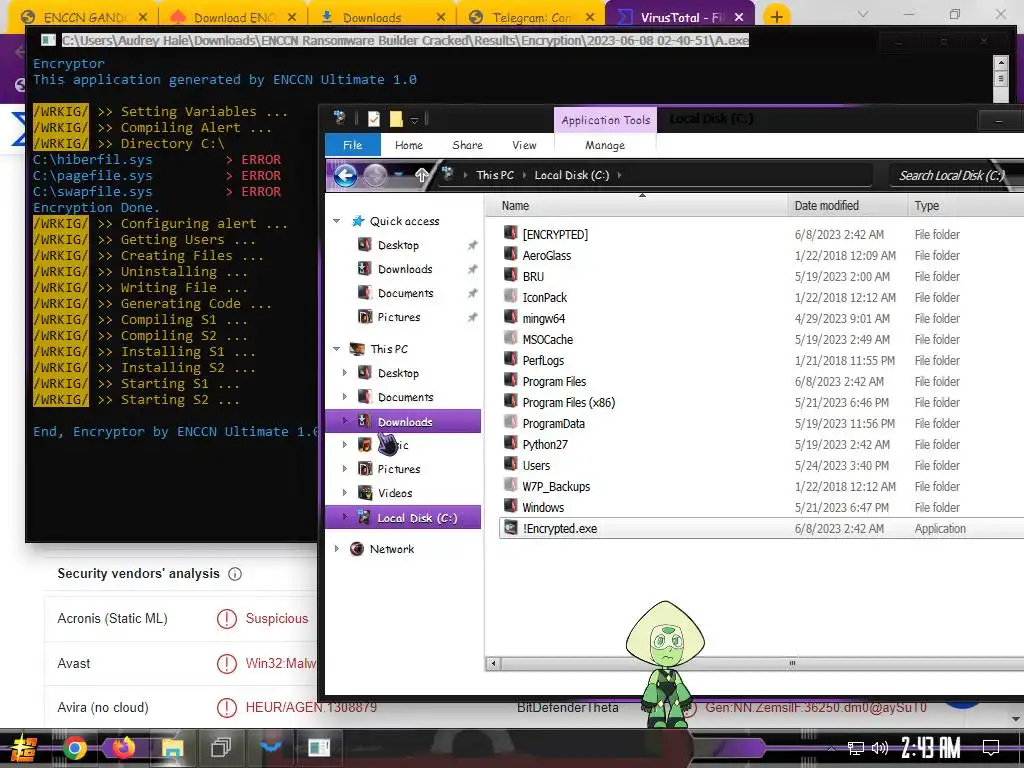Select the Windows folder icon
This screenshot has width=1024, height=768.
[511, 506]
